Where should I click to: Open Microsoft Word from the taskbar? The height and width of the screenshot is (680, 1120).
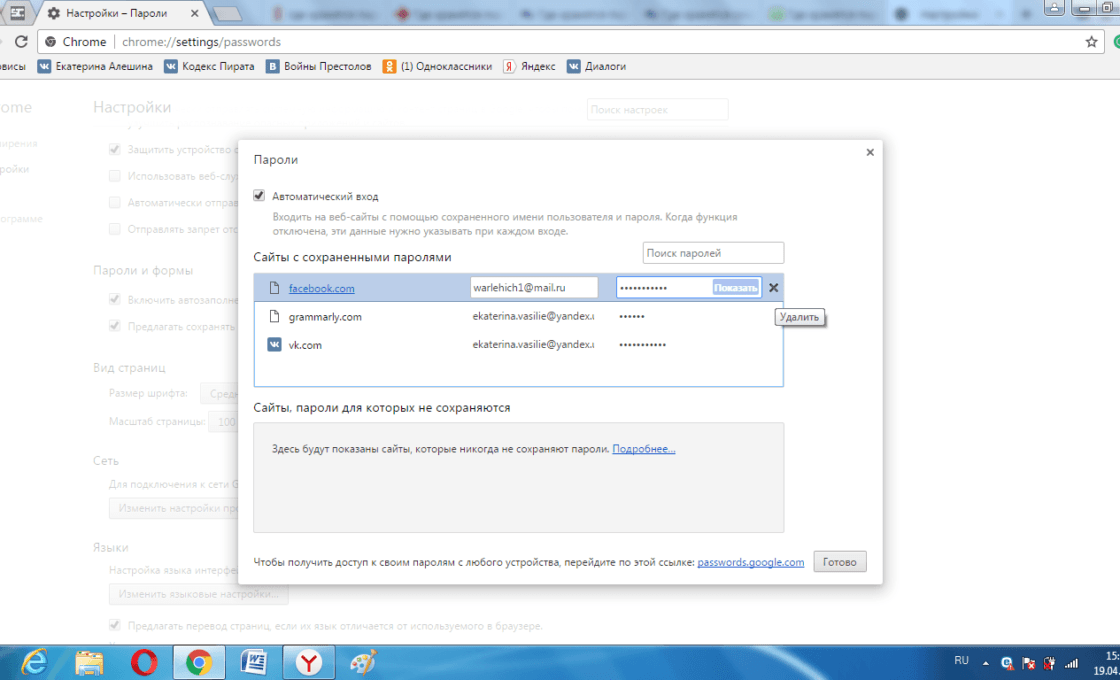[x=255, y=662]
